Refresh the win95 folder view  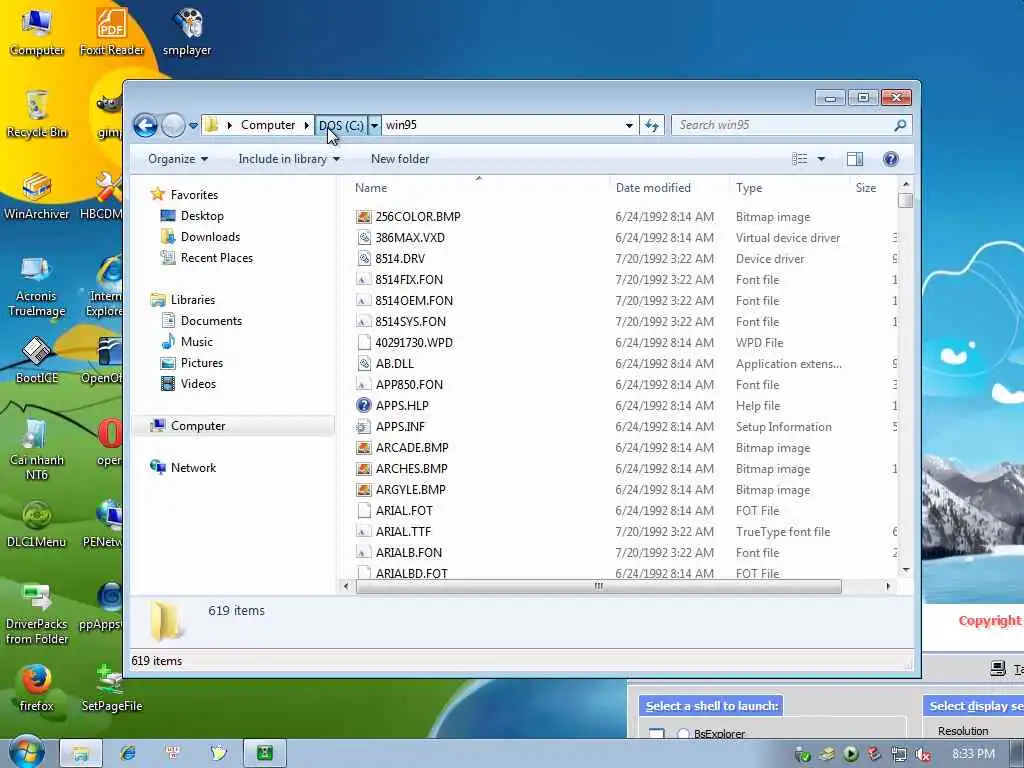pos(652,125)
